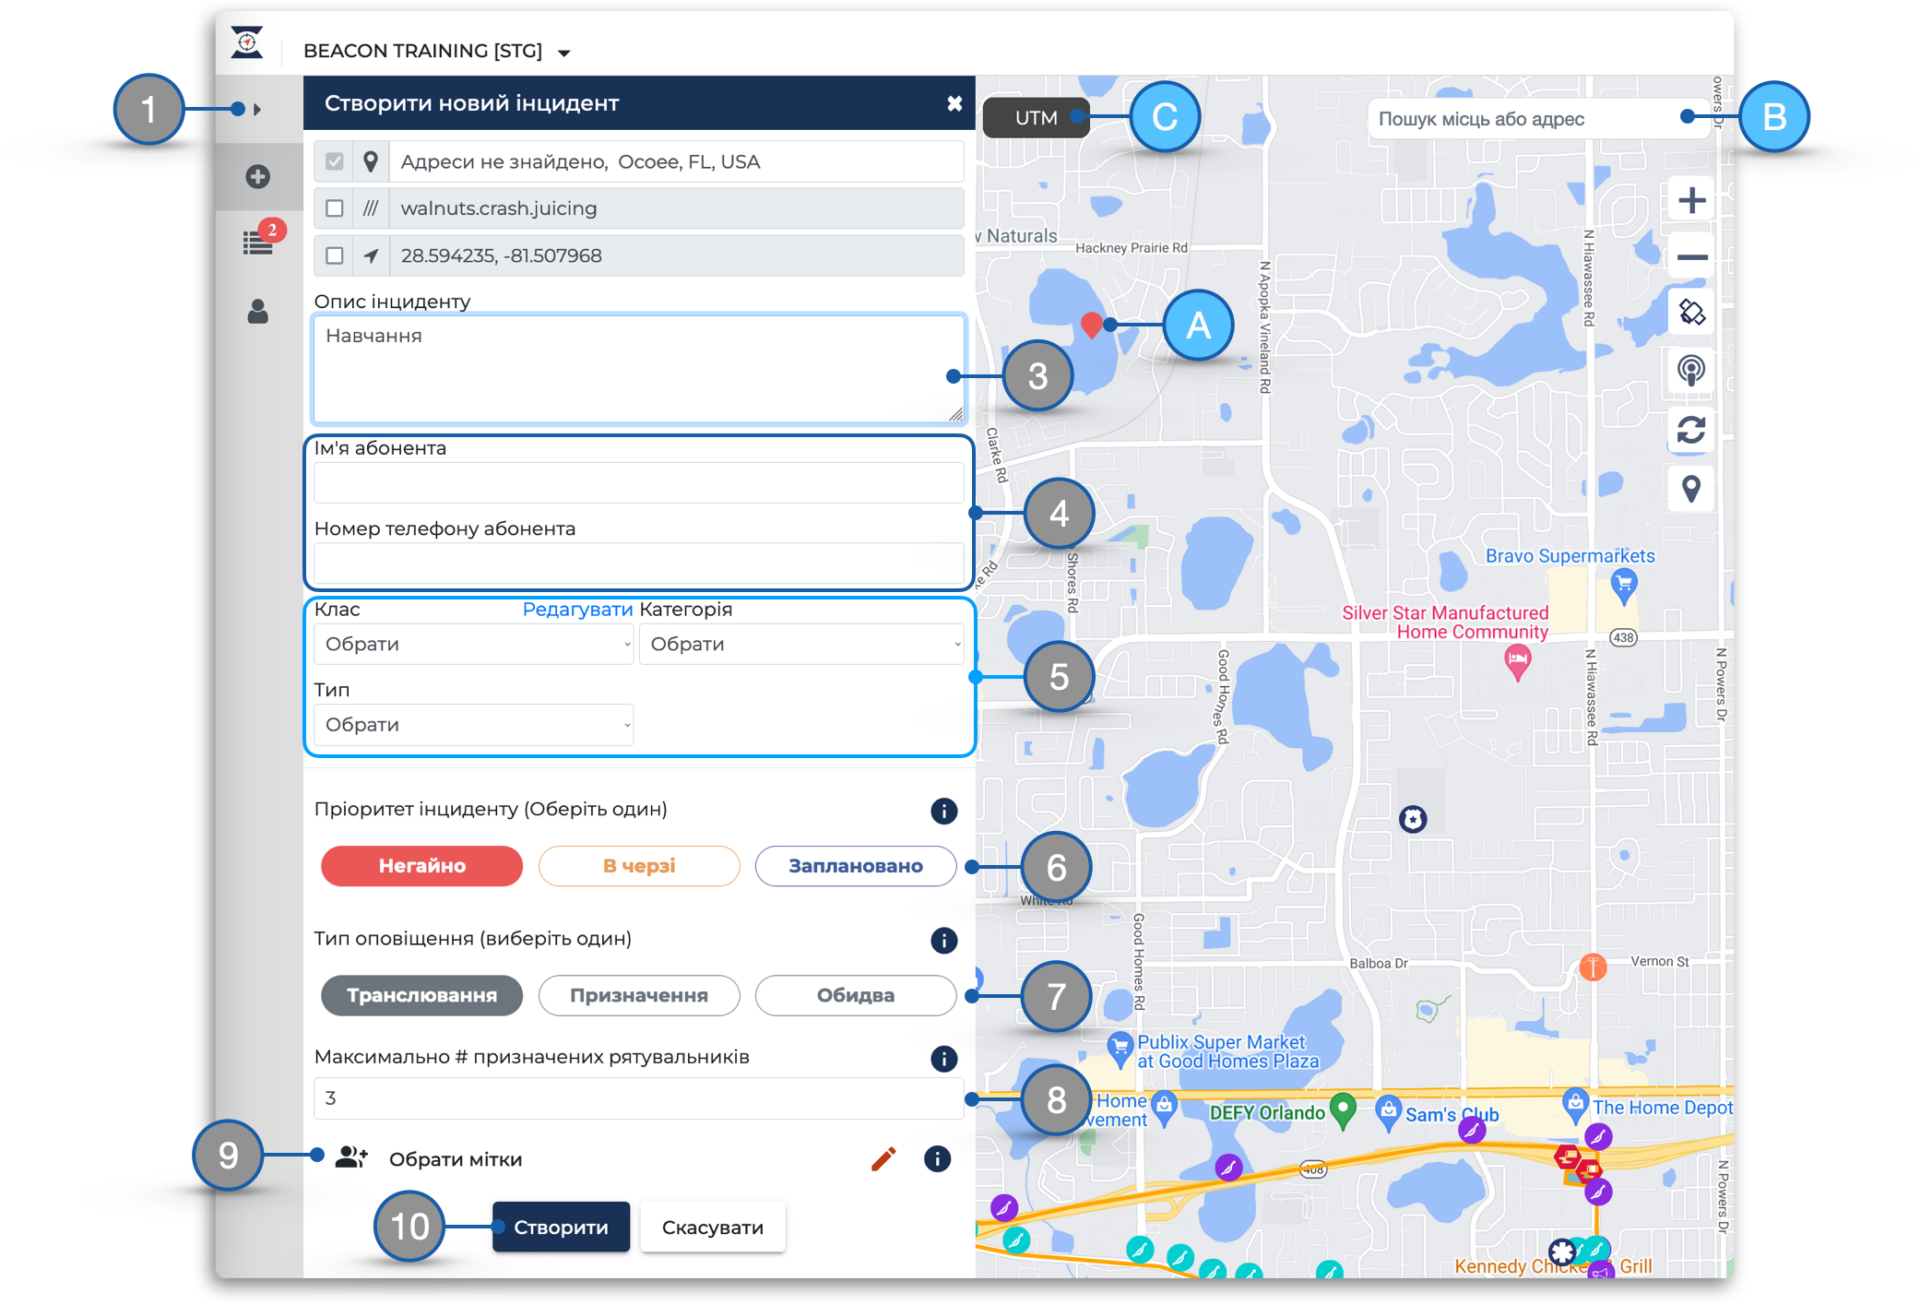Click the Редагувати link
The height and width of the screenshot is (1305, 1920).
click(x=577, y=609)
